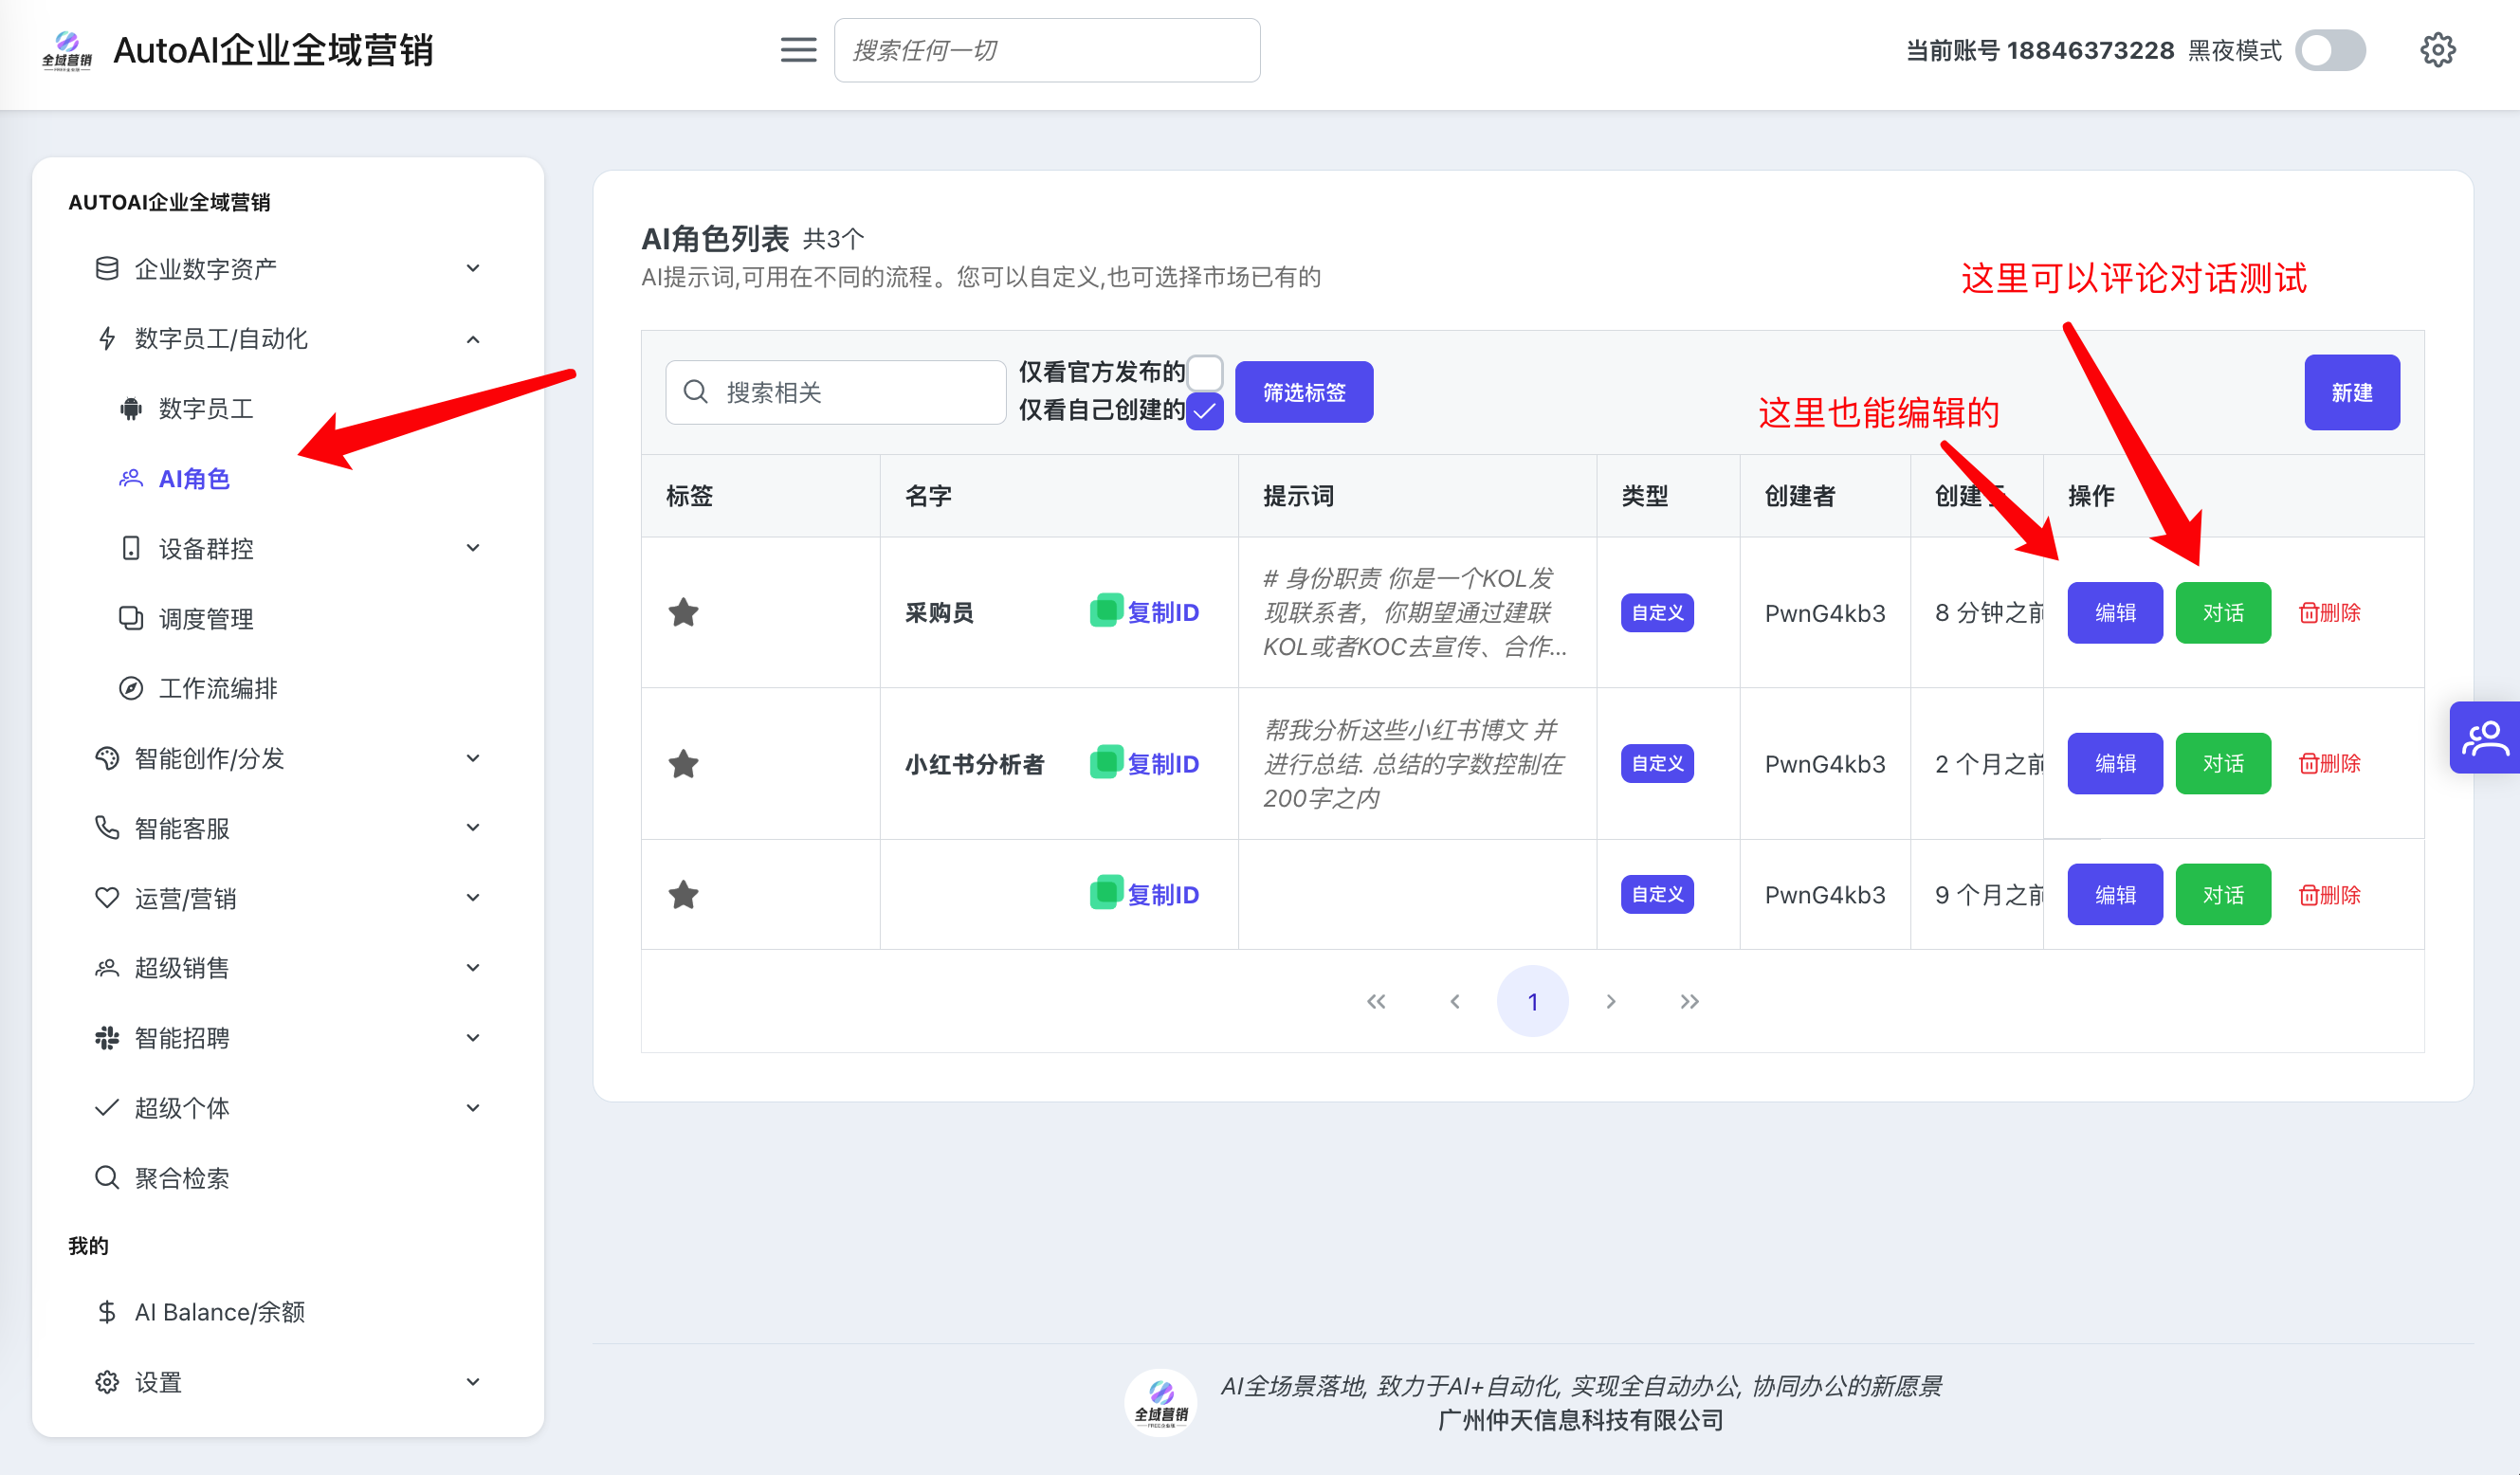Start 对话 with the unnamed third role
Viewport: 2520px width, 1475px height.
(x=2223, y=894)
